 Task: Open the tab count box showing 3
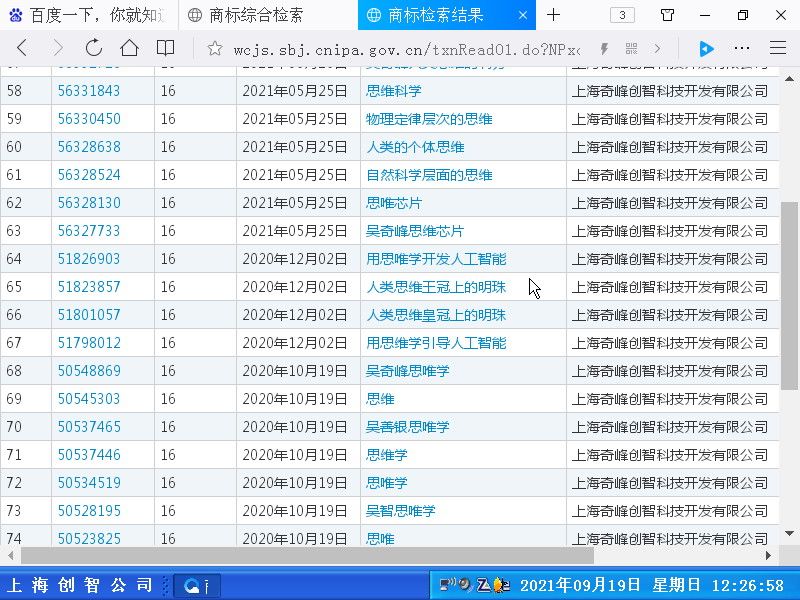click(621, 15)
